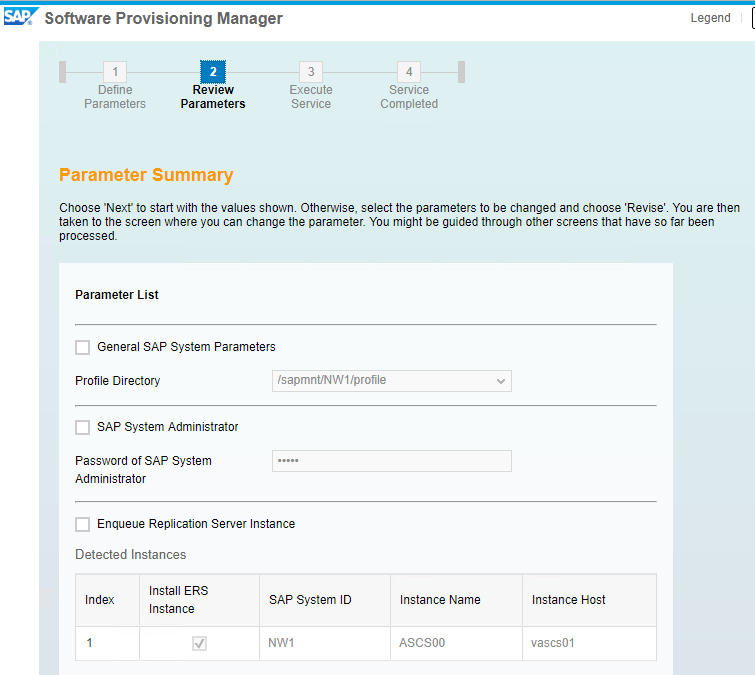
Task: Click the roadmap end marker
Action: tap(461, 72)
